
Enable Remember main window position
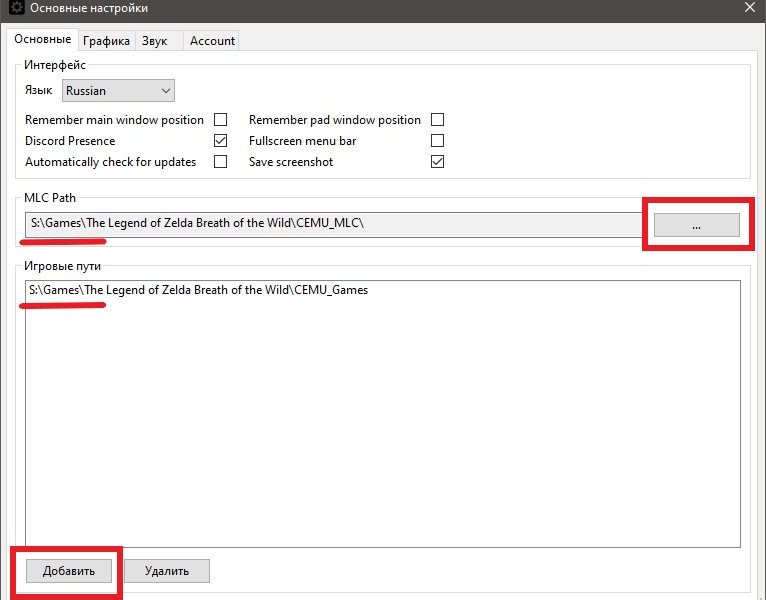point(221,120)
